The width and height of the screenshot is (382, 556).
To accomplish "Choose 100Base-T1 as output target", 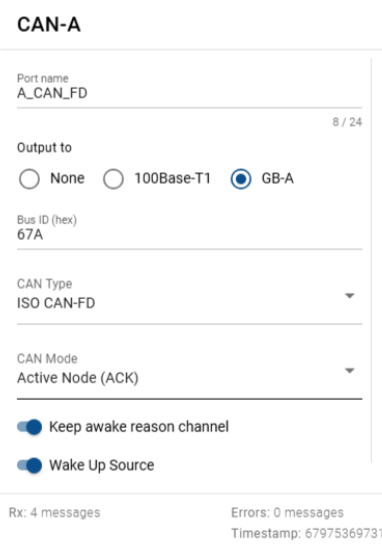I will click(114, 179).
